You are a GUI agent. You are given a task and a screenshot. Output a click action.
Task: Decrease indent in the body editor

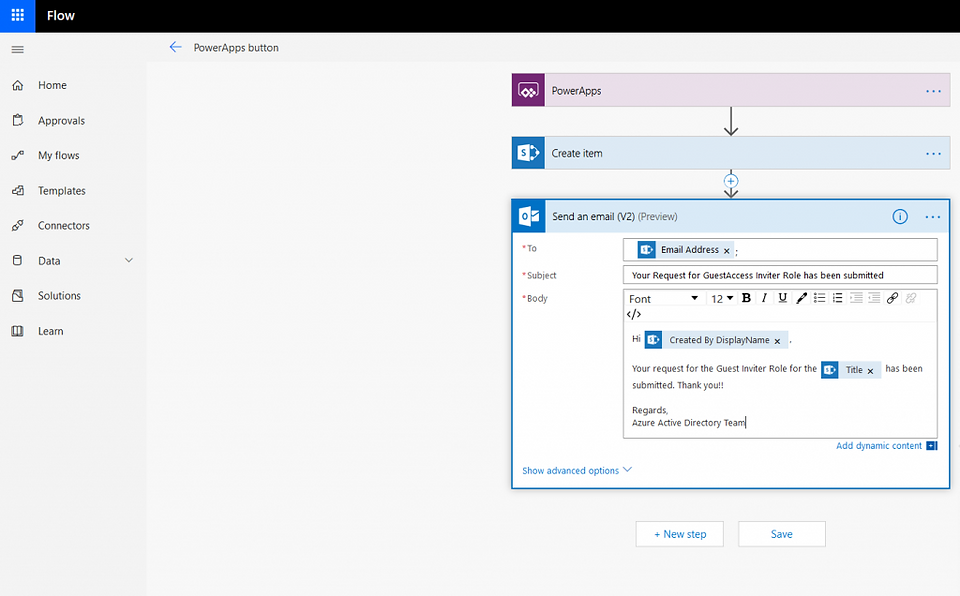point(874,298)
